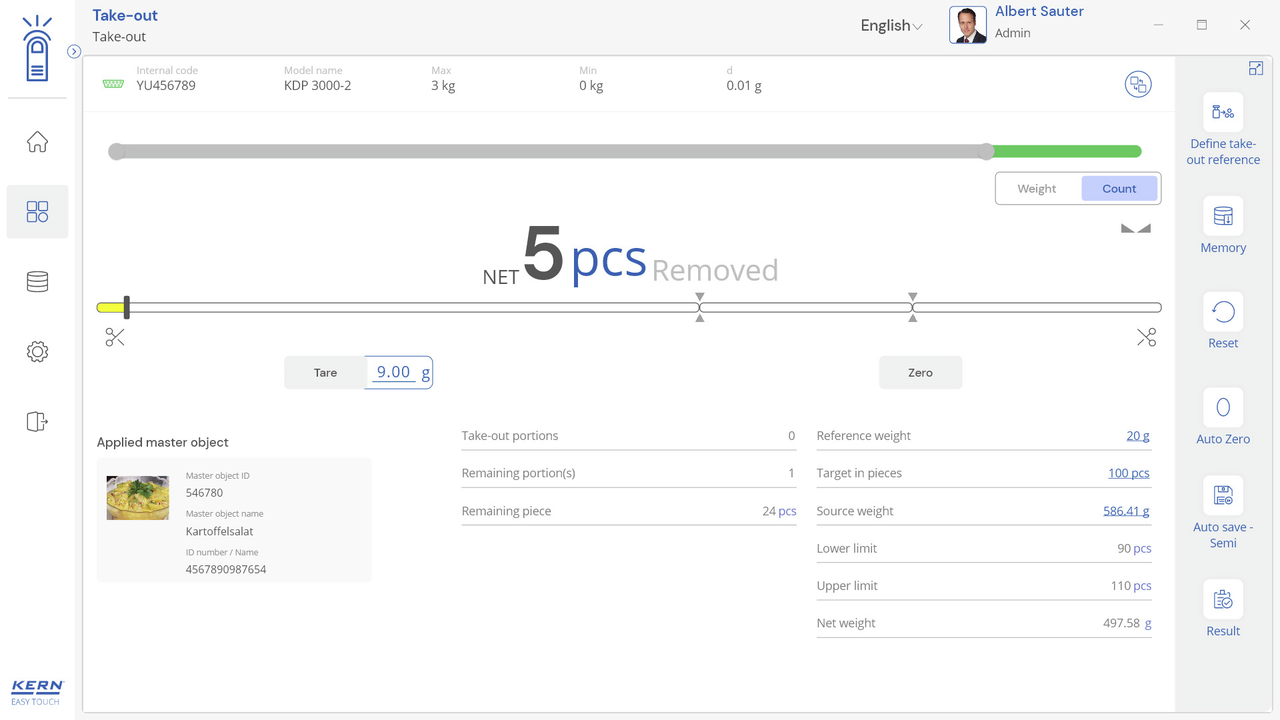
Task: Toggle Auto save - Semi mode
Action: 1223,496
